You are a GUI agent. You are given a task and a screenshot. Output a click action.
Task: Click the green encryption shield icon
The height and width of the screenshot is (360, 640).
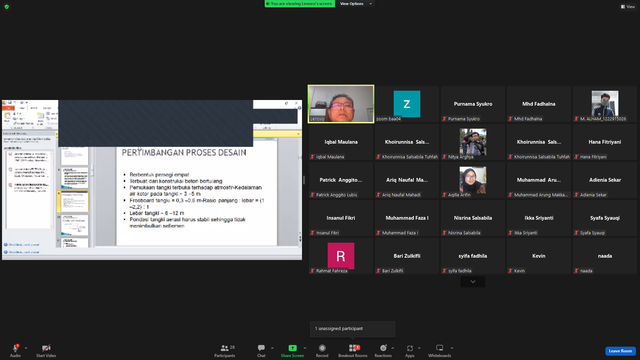(7, 7)
